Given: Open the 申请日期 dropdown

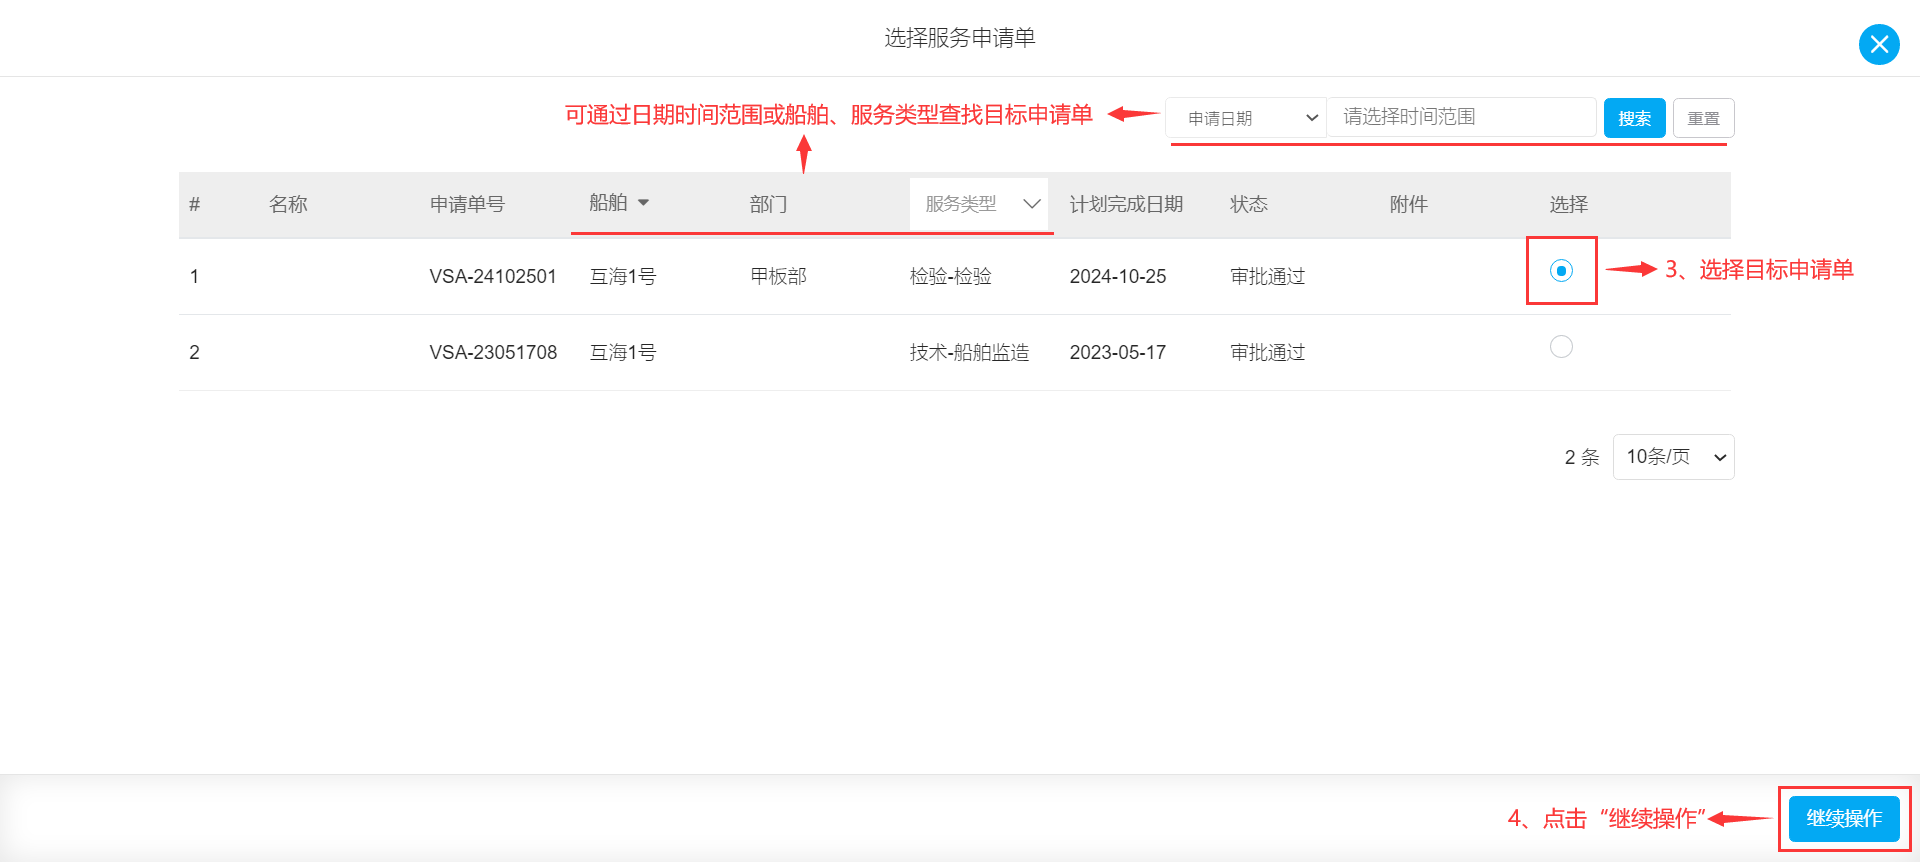Looking at the screenshot, I should [x=1246, y=118].
